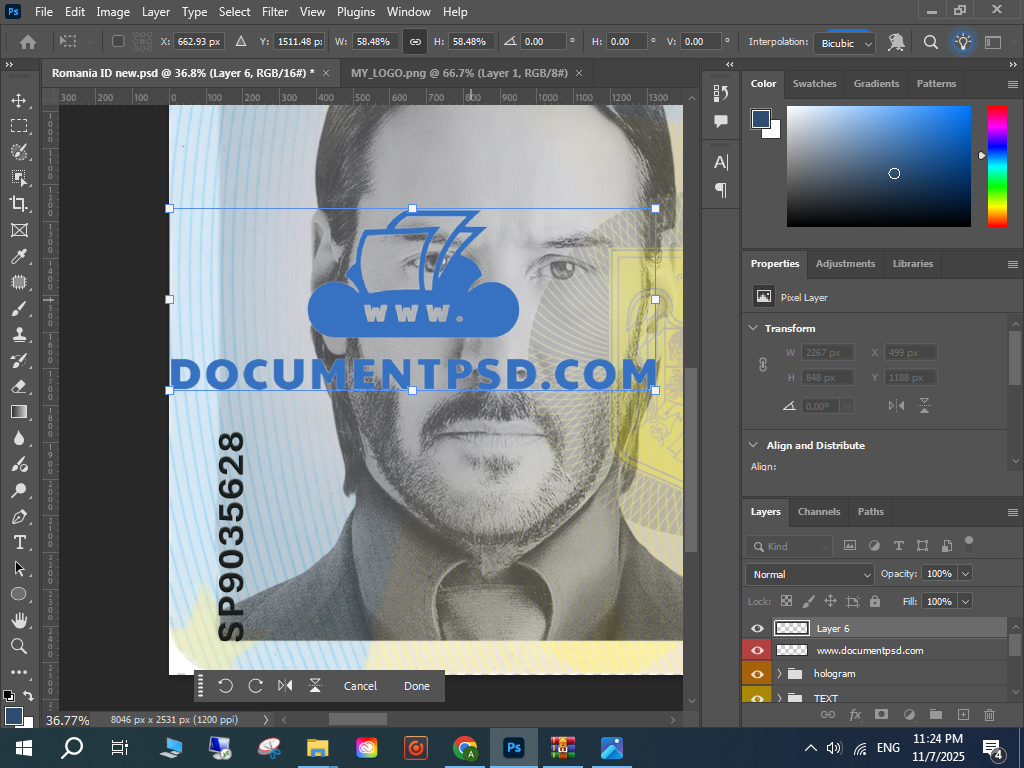Toggle visibility of the hologram group
The width and height of the screenshot is (1024, 768).
(757, 674)
